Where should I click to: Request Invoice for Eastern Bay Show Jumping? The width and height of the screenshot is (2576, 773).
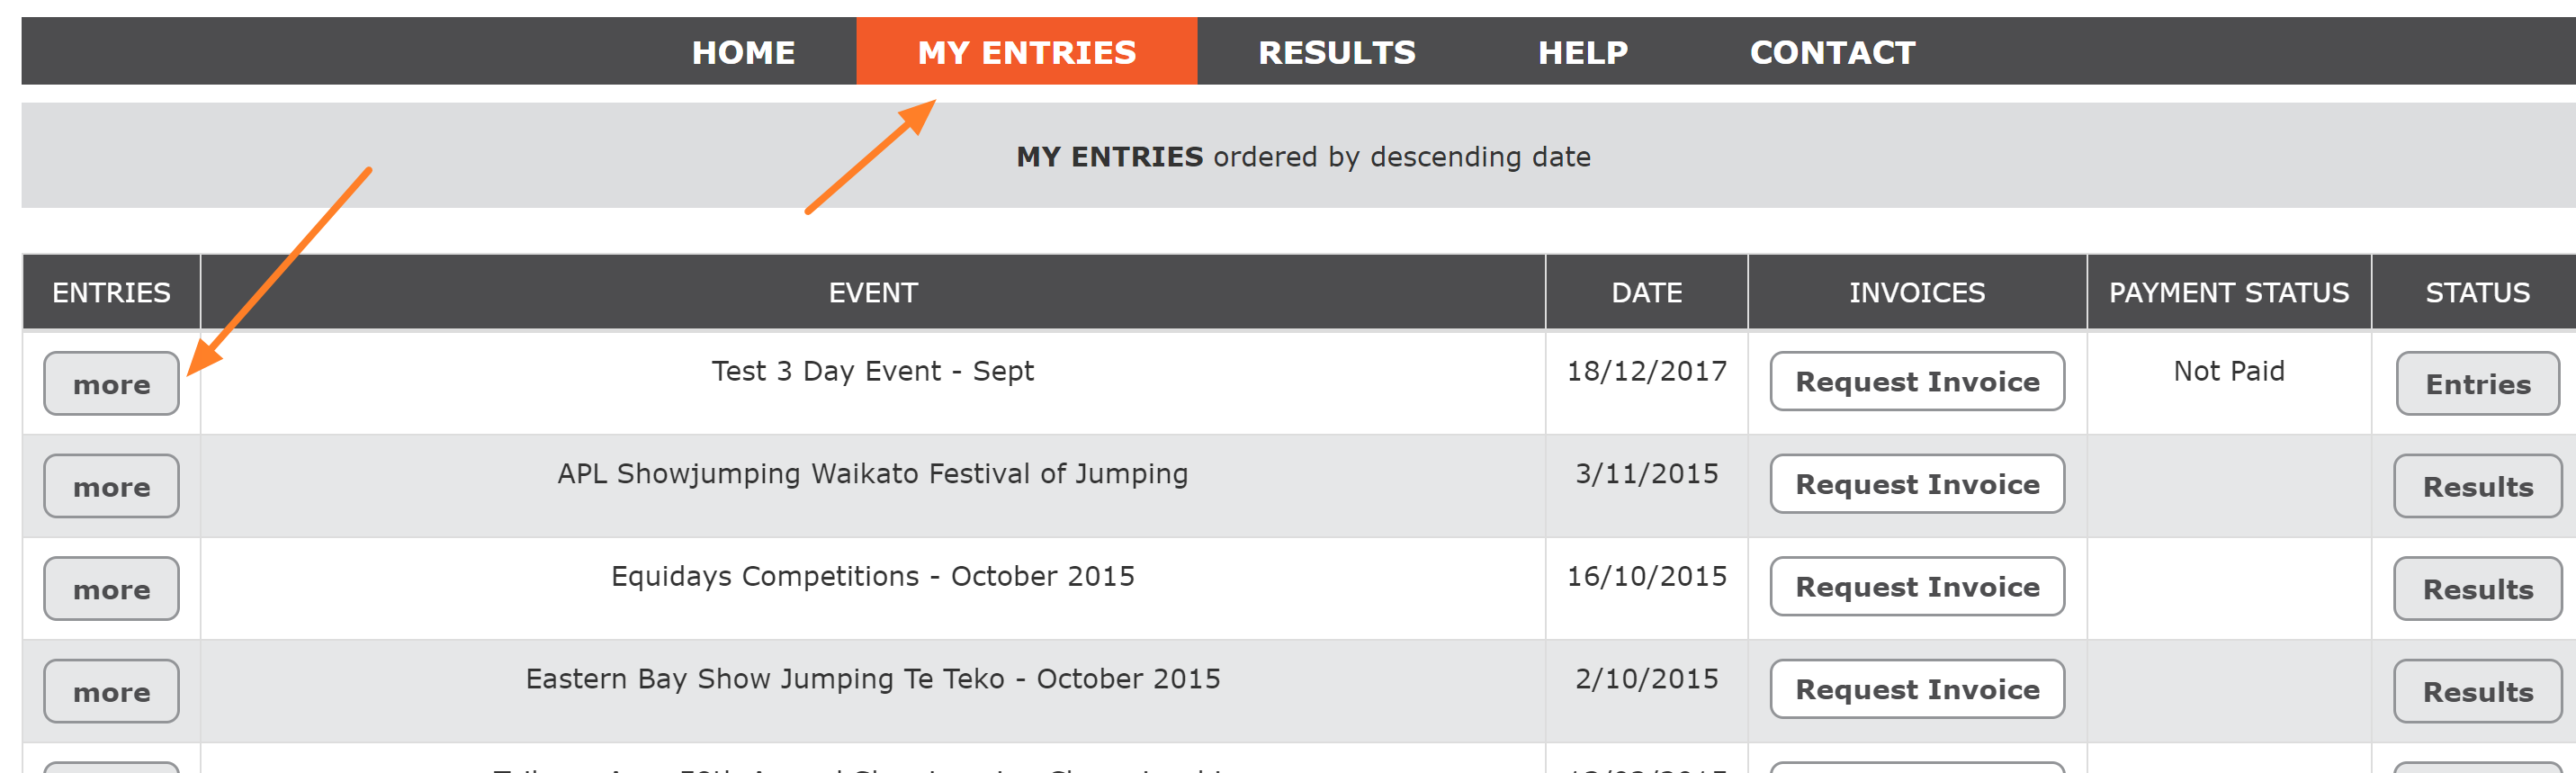coord(1916,690)
